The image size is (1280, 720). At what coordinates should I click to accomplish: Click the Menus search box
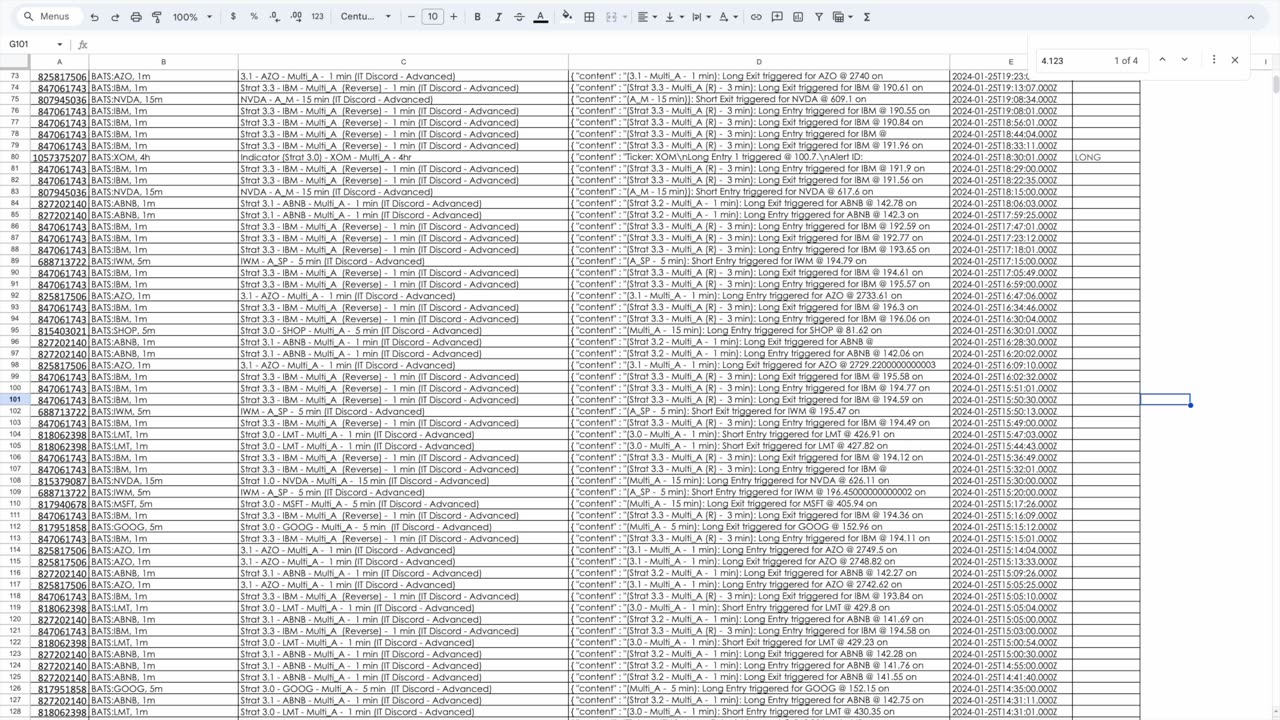(x=48, y=17)
